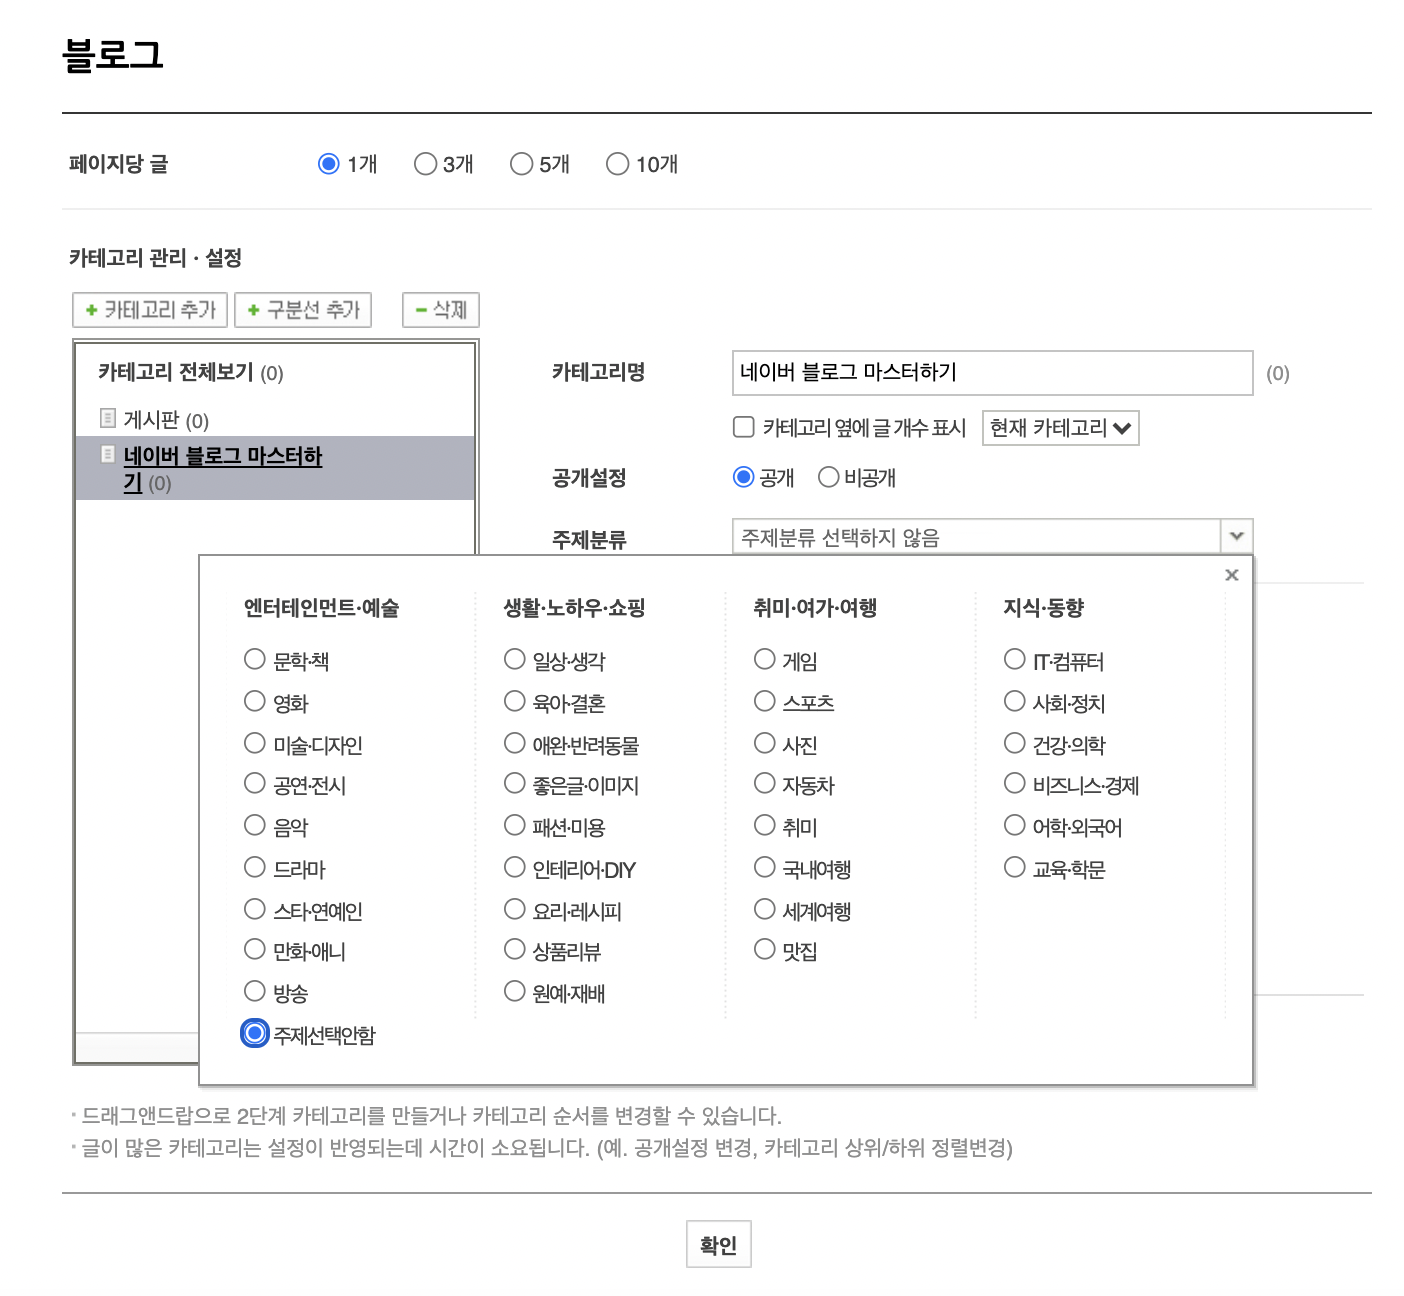This screenshot has height=1296, width=1404.
Task: Choose the 자동차 topic
Action: click(x=765, y=783)
